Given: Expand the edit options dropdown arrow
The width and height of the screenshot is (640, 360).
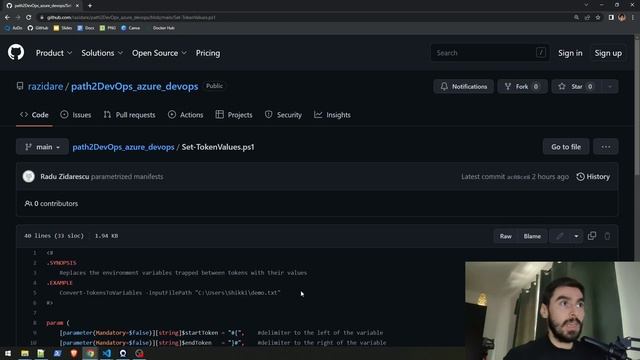Looking at the screenshot, I should pyautogui.click(x=576, y=236).
